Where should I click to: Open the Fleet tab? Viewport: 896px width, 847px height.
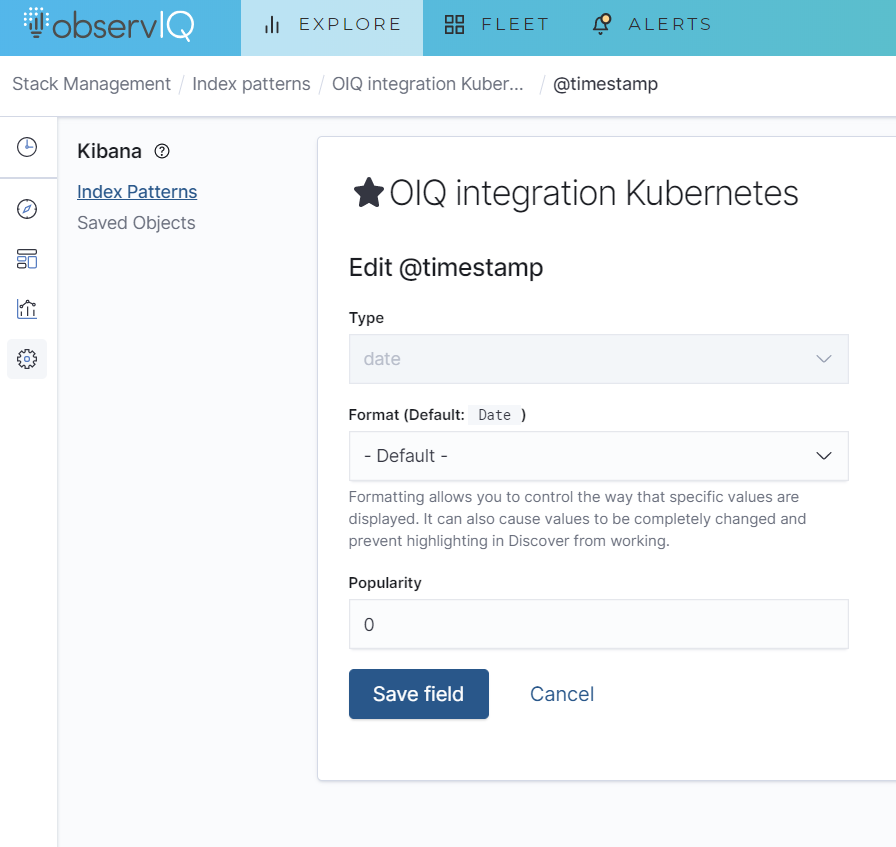click(x=497, y=27)
